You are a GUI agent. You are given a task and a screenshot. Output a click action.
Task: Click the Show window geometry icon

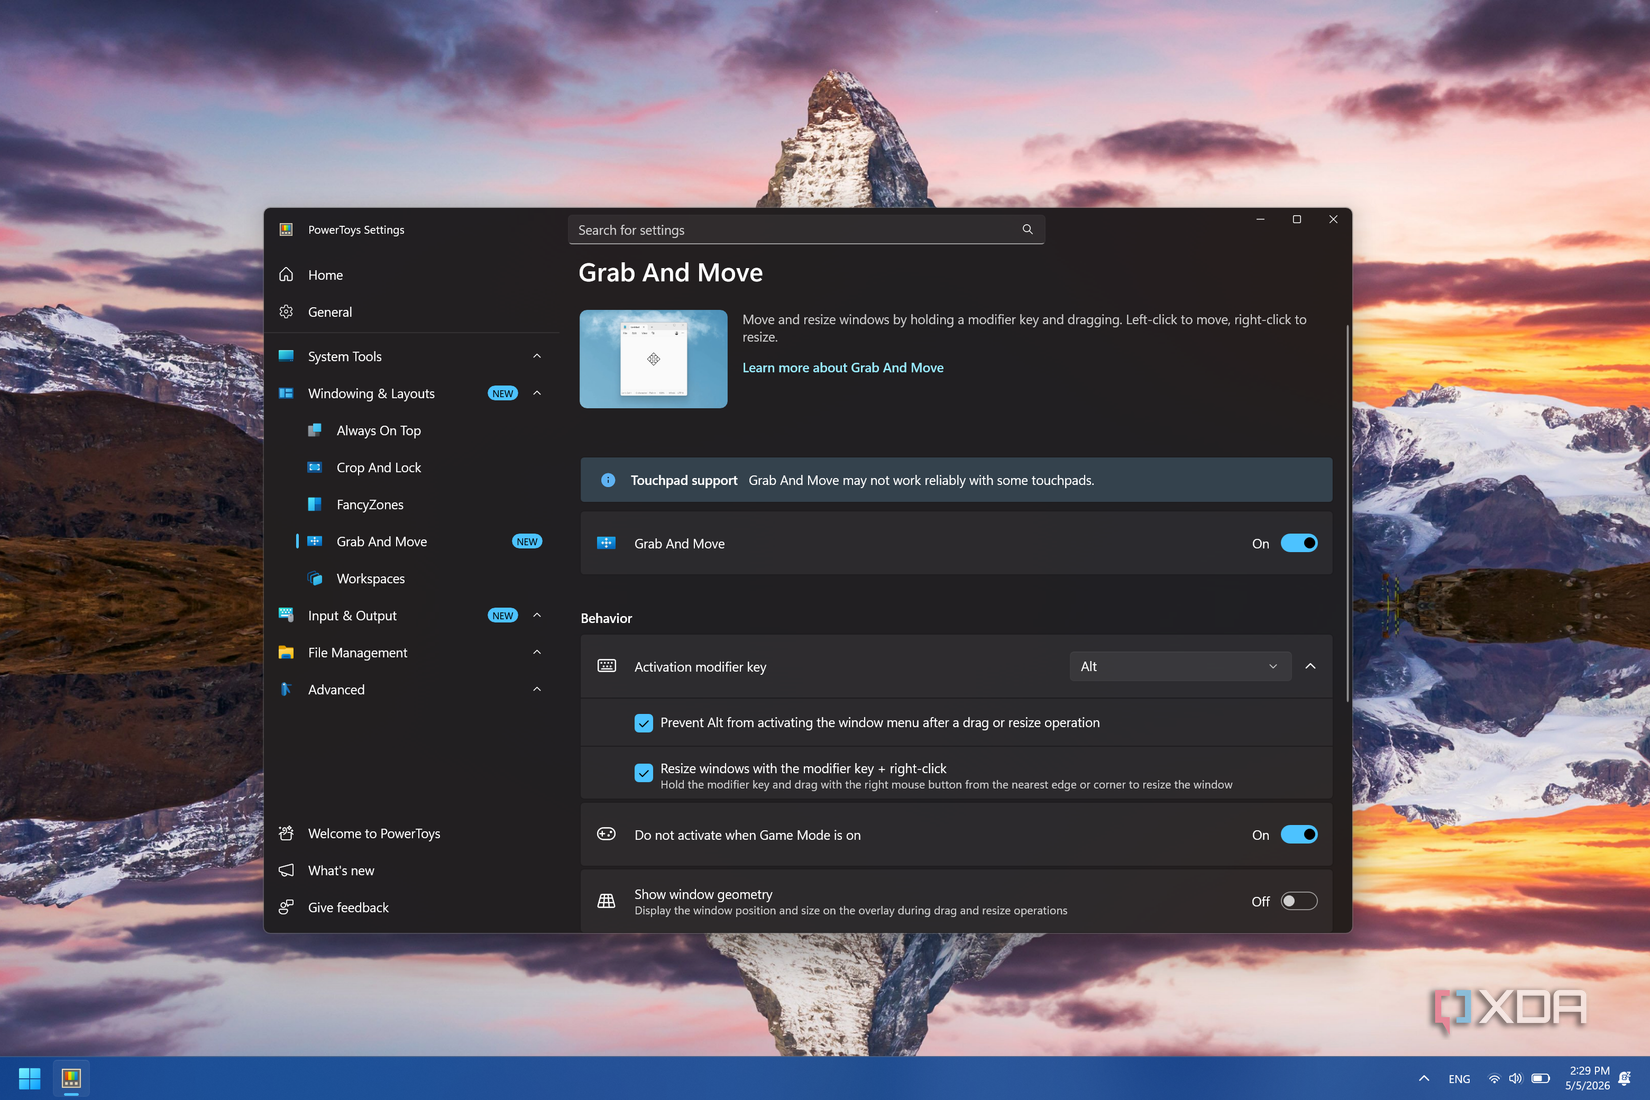(x=606, y=901)
